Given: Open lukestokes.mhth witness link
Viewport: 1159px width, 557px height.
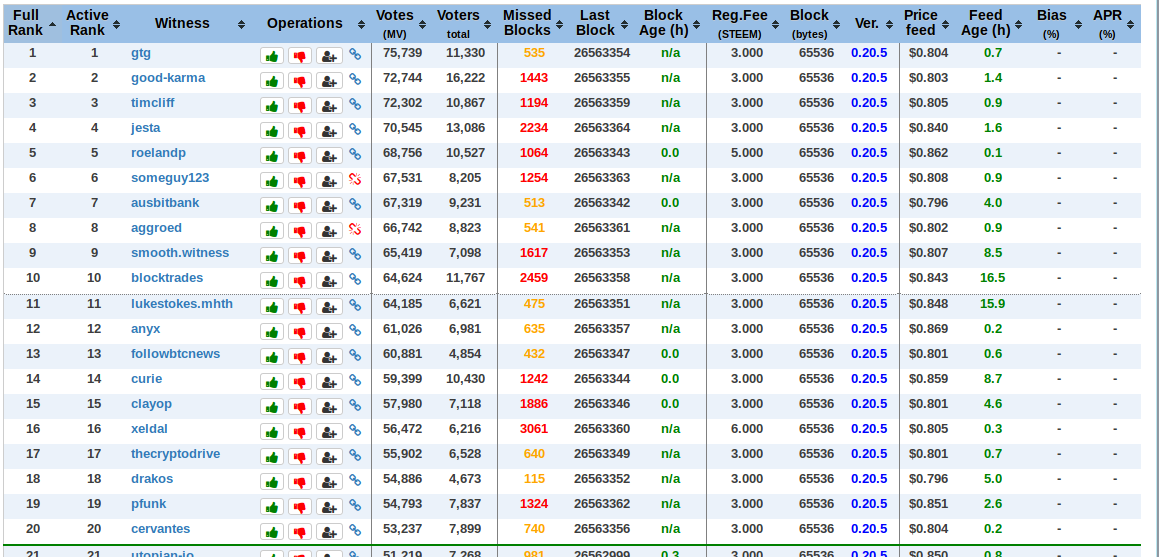Looking at the screenshot, I should point(182,304).
